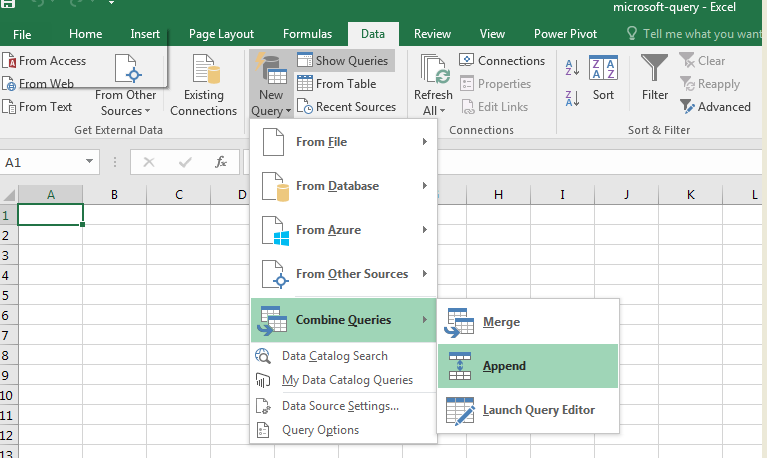
Task: Toggle the Show Queries button
Action: tap(344, 61)
